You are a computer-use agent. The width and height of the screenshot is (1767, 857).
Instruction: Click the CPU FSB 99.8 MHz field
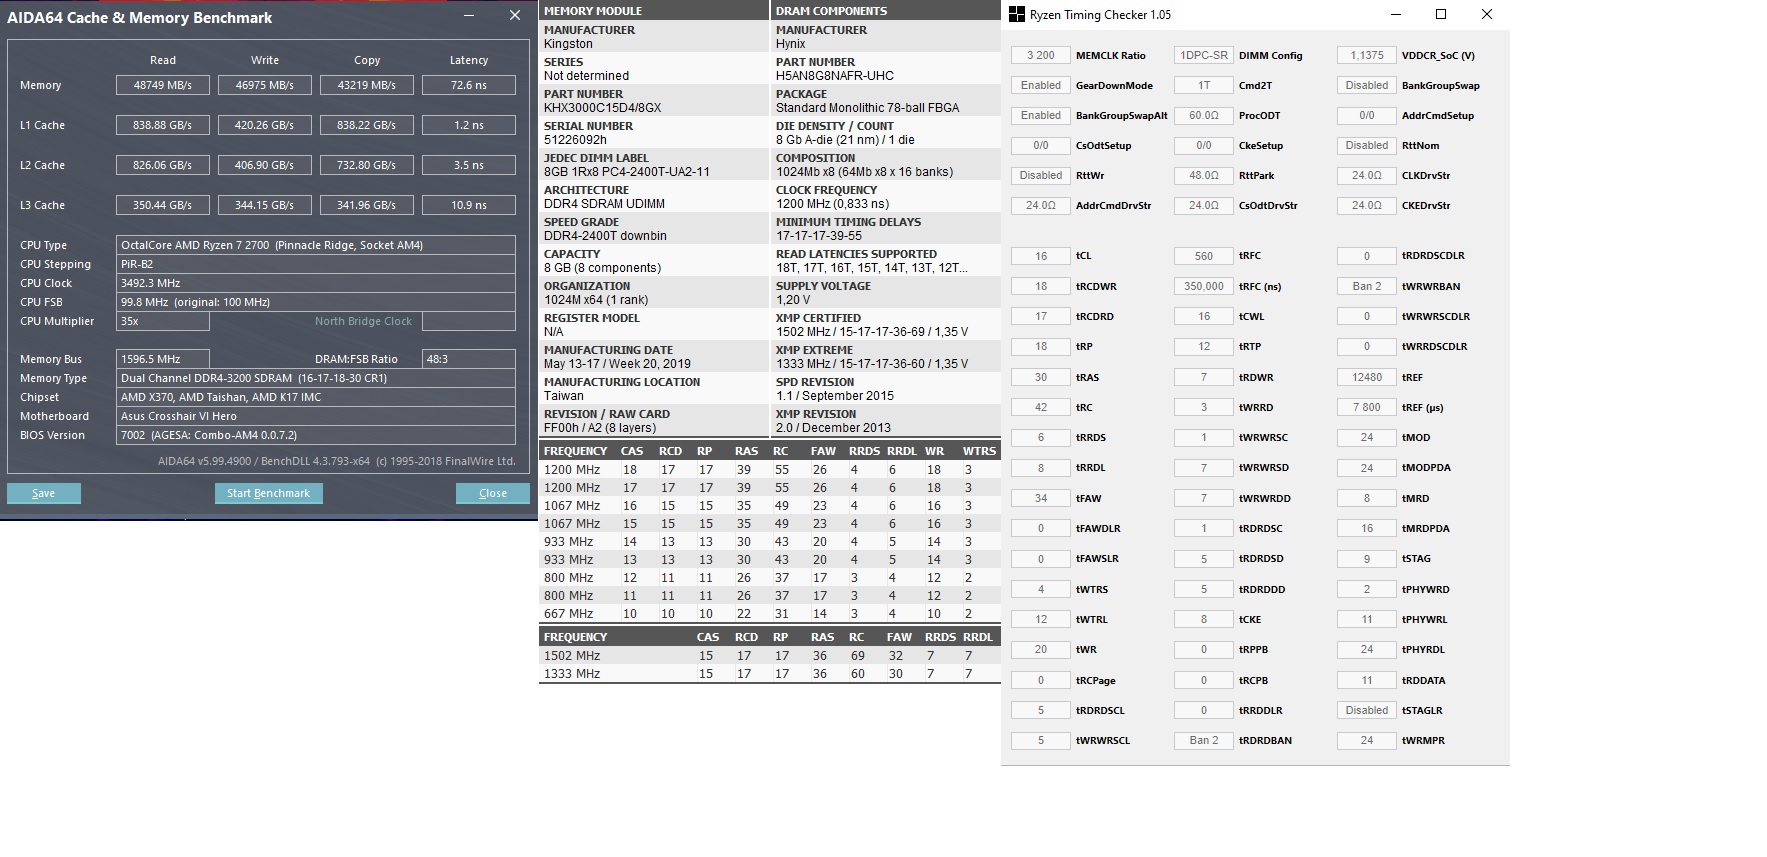(316, 302)
